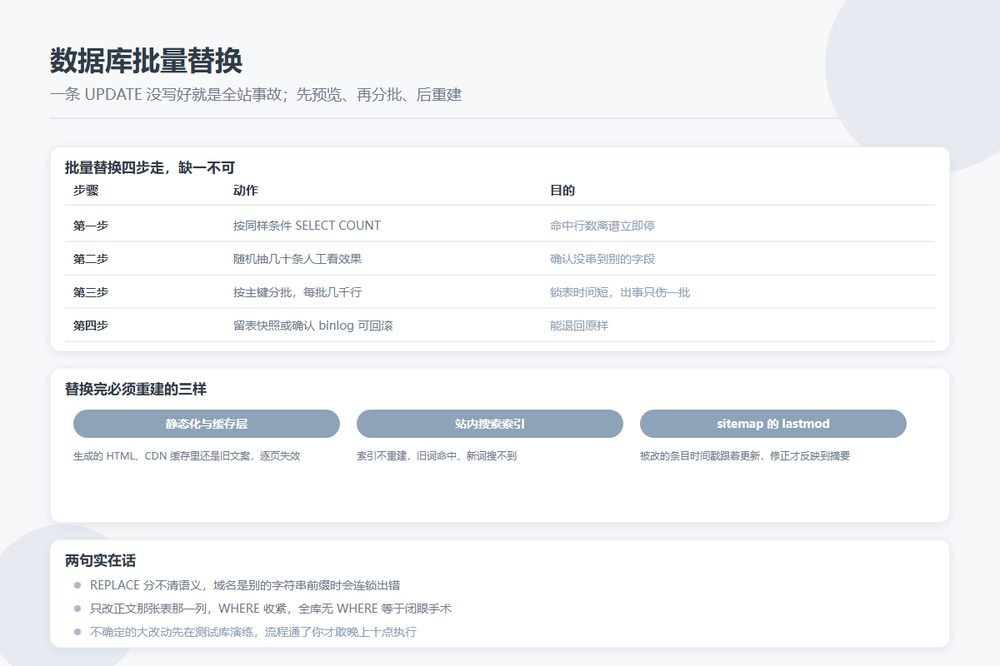Click the 目的 column header

point(562,190)
